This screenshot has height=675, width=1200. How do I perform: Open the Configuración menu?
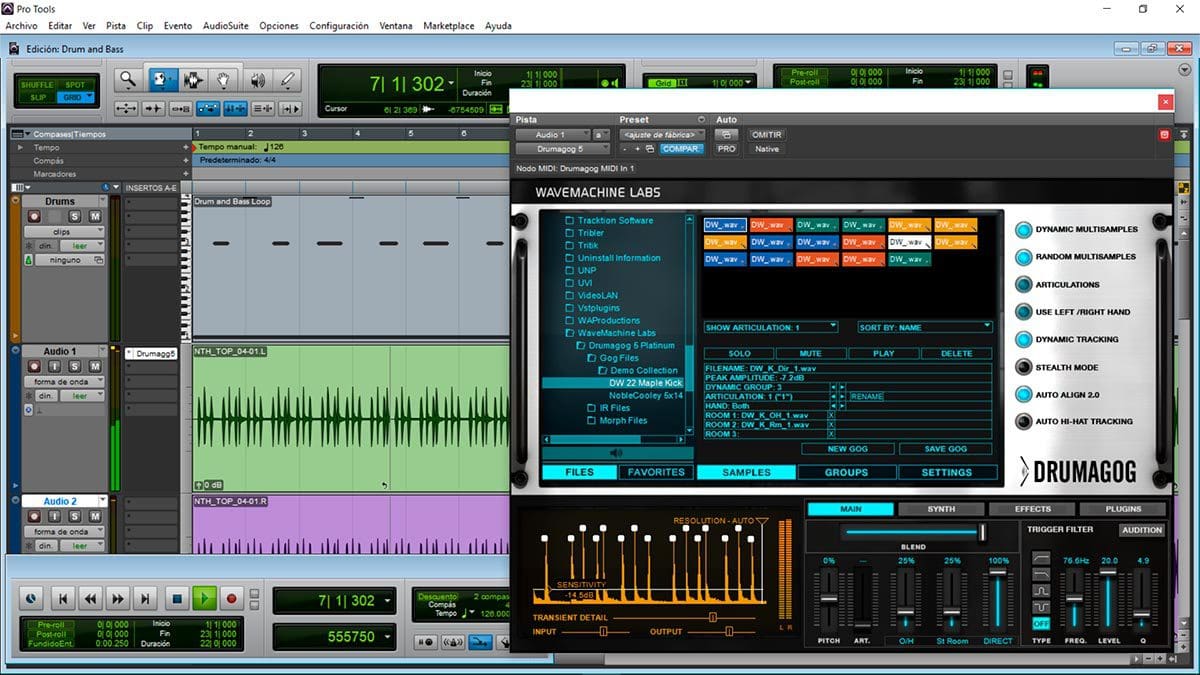pos(339,25)
